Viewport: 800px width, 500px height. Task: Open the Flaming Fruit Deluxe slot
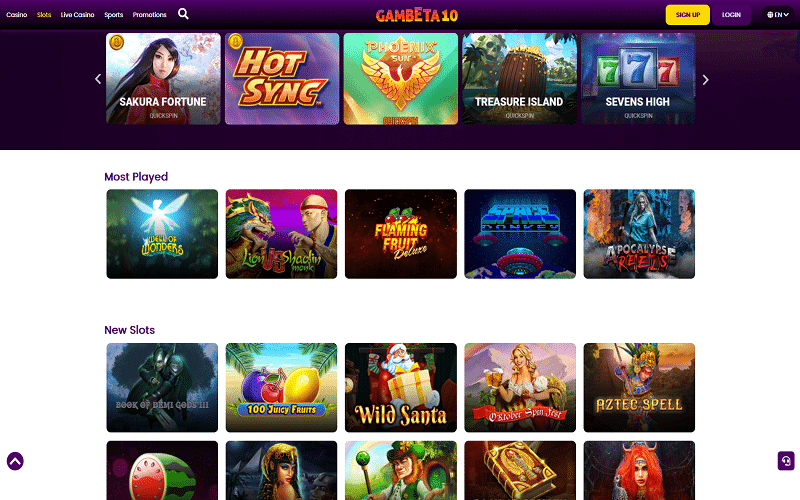click(401, 234)
